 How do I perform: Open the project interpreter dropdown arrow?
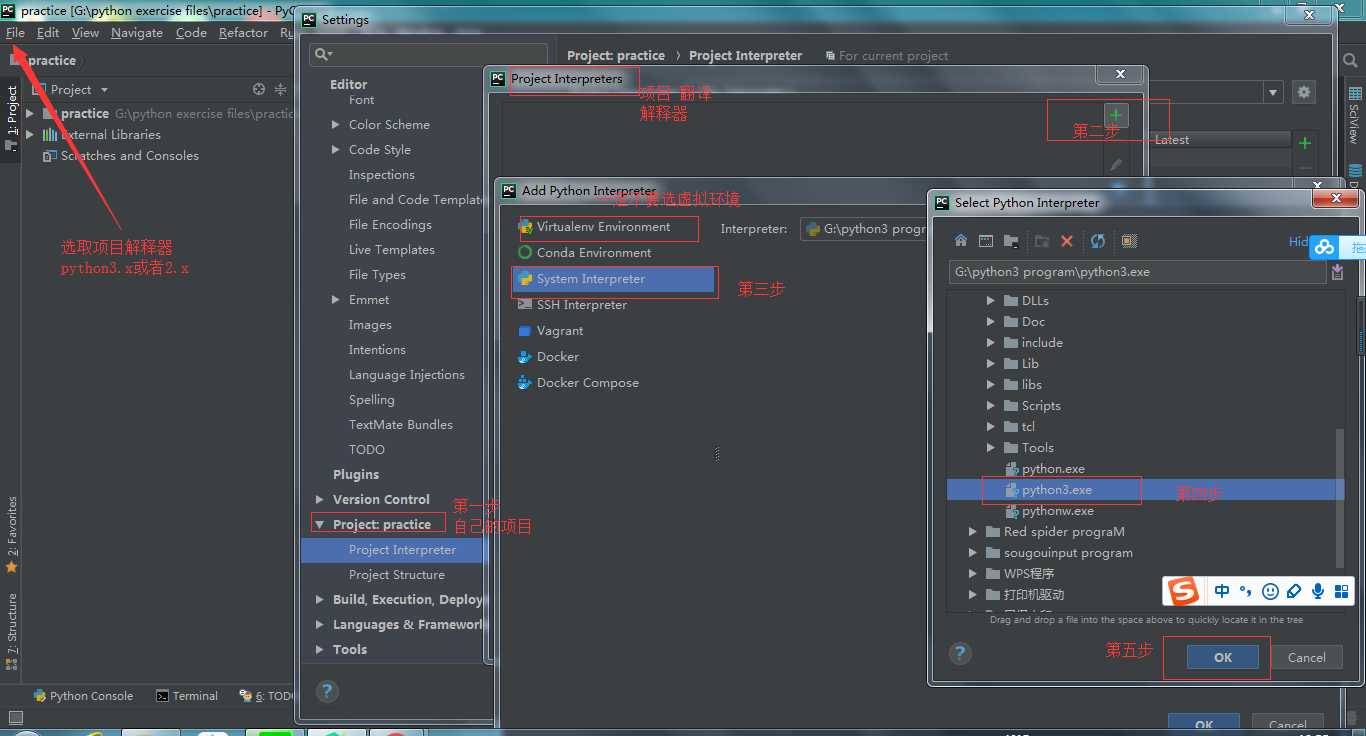(1273, 92)
